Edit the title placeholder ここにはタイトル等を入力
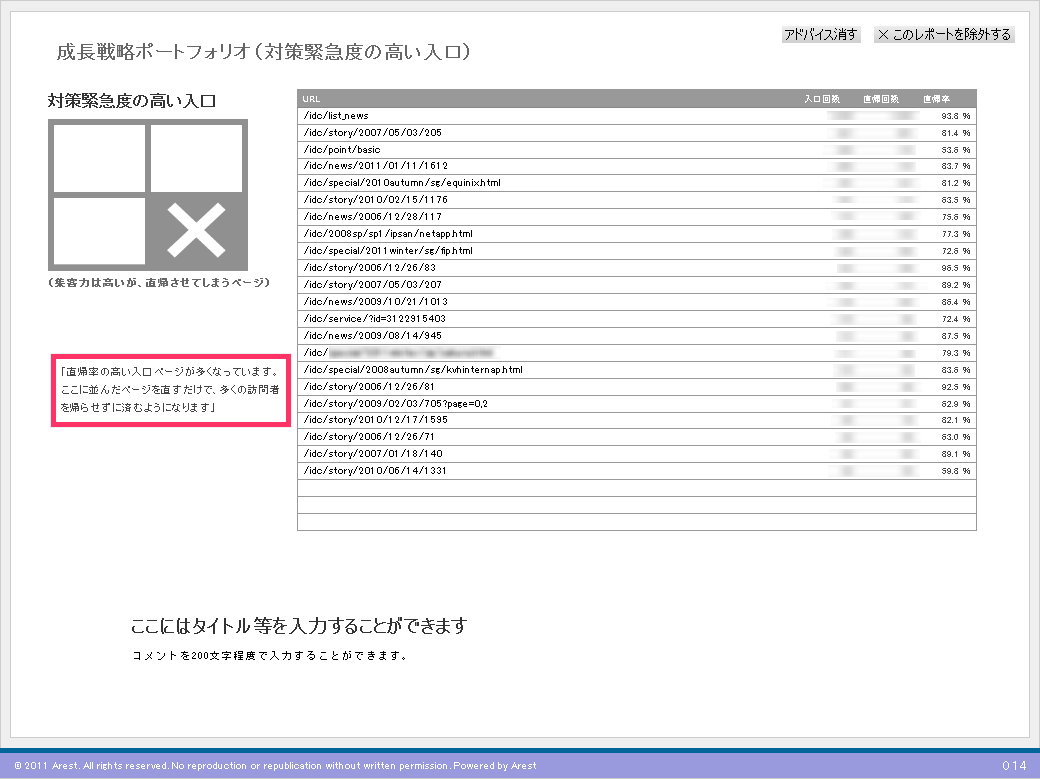Viewport: 1040px width, 779px height. click(x=299, y=627)
